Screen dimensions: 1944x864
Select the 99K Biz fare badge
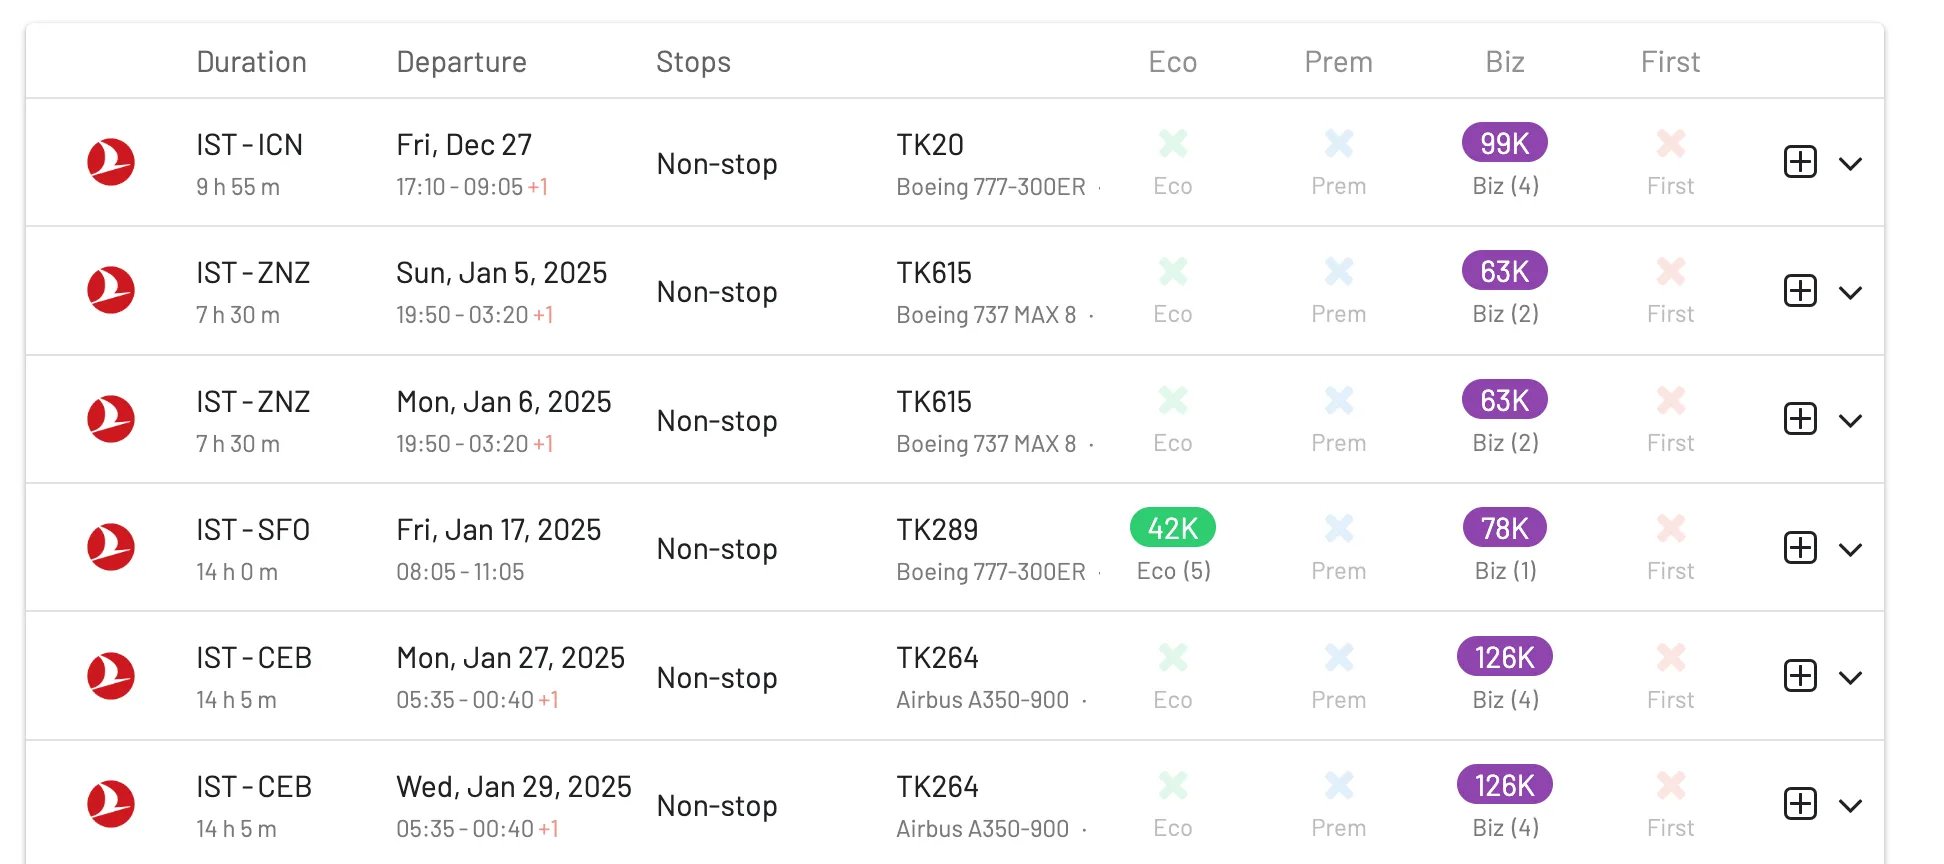(x=1504, y=143)
